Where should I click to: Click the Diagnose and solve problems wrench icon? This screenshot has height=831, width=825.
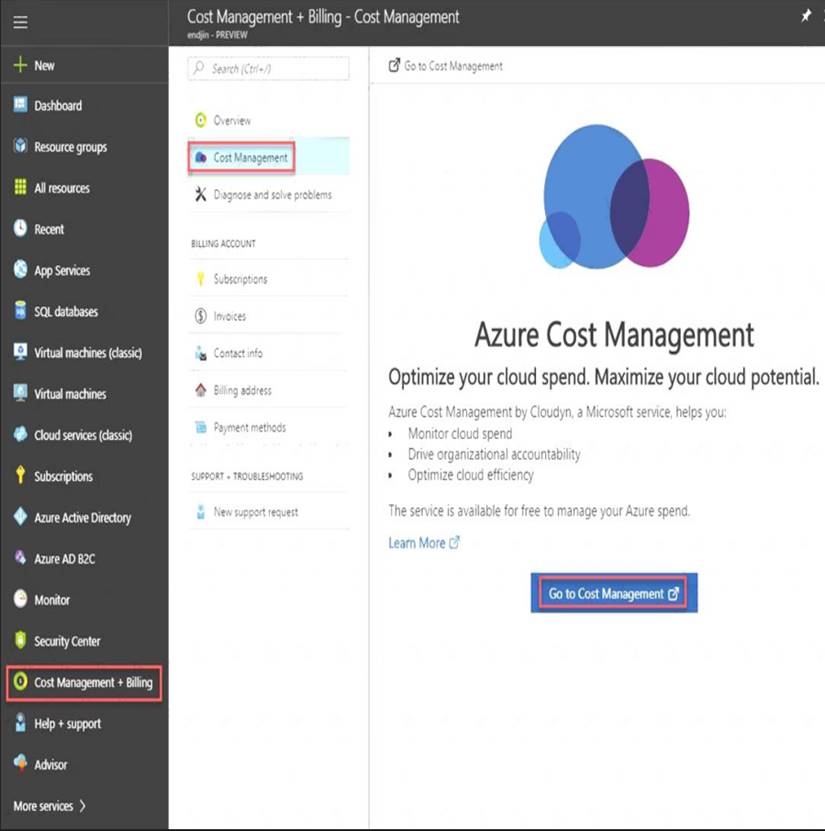(x=200, y=195)
